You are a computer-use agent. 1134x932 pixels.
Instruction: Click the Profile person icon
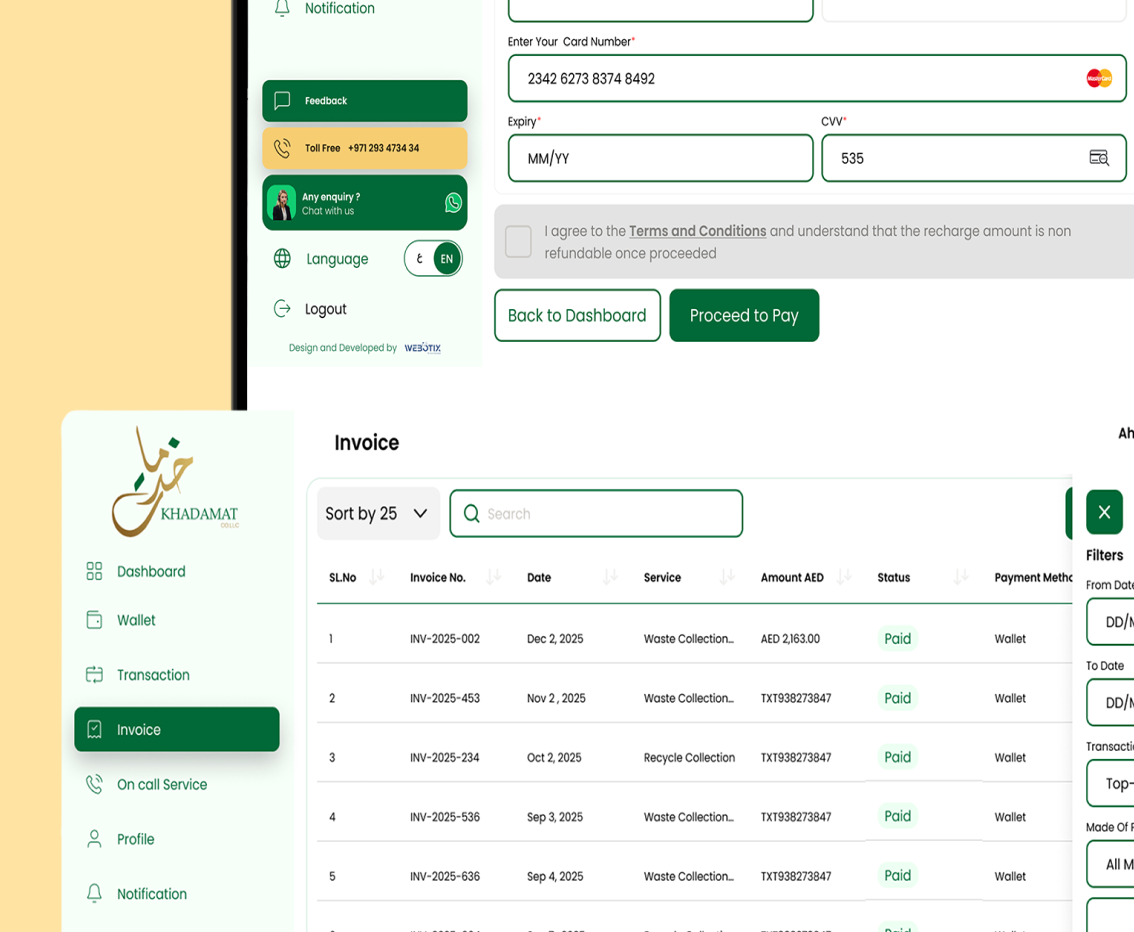click(95, 839)
